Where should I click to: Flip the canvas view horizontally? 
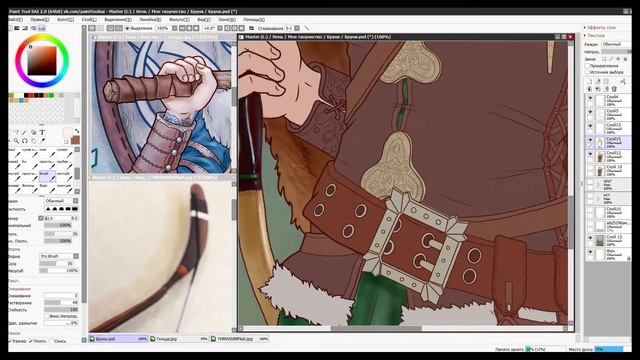coord(251,28)
